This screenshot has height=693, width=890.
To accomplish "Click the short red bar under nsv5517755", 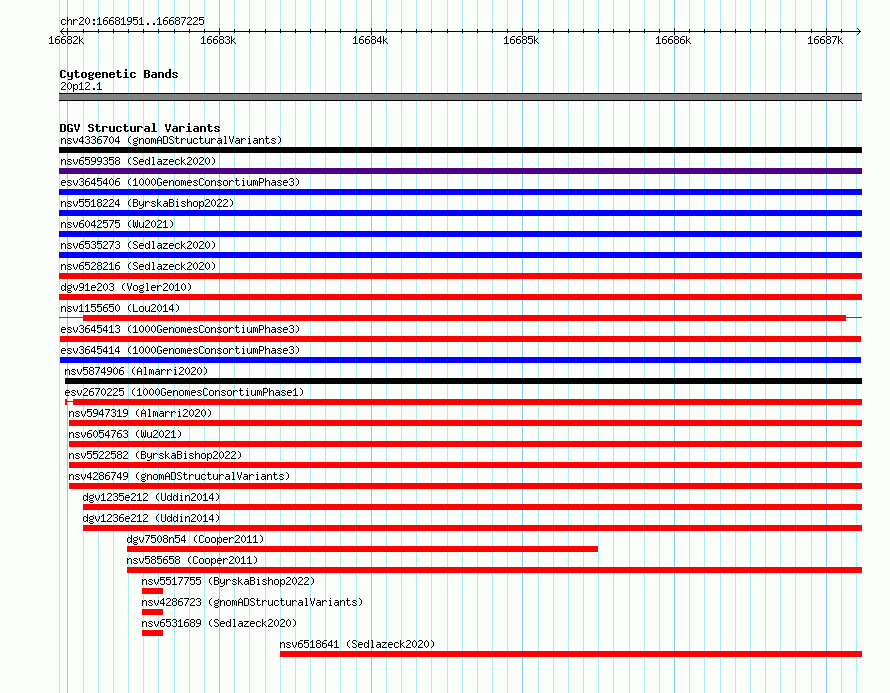I will [153, 591].
